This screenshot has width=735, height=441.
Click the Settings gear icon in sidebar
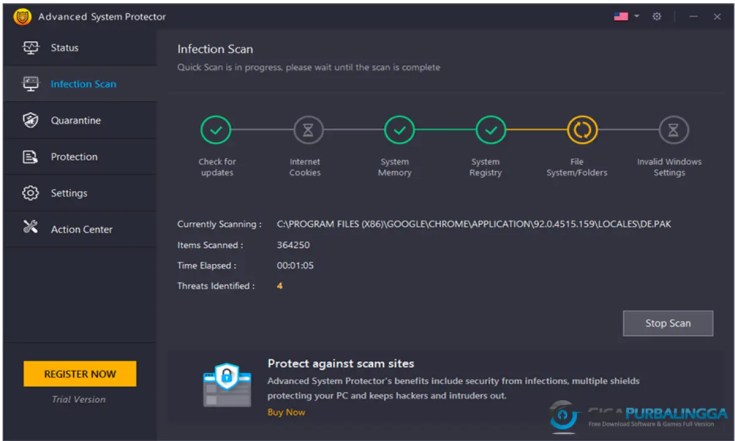tap(30, 193)
